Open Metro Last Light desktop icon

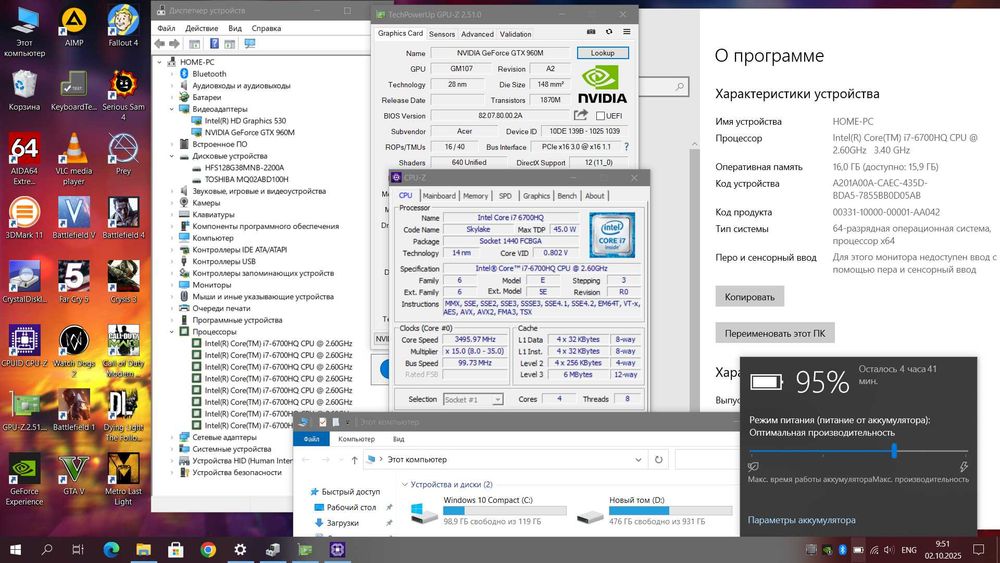click(x=123, y=479)
